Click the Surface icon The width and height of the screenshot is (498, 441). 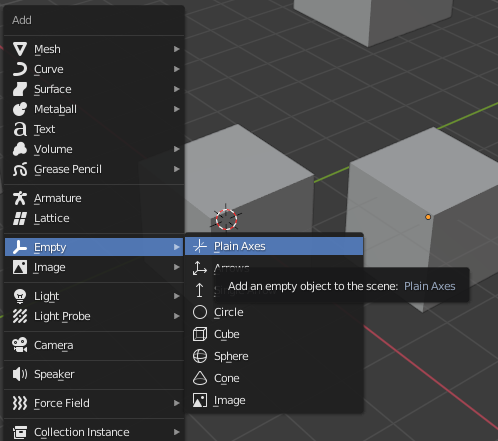pos(20,89)
